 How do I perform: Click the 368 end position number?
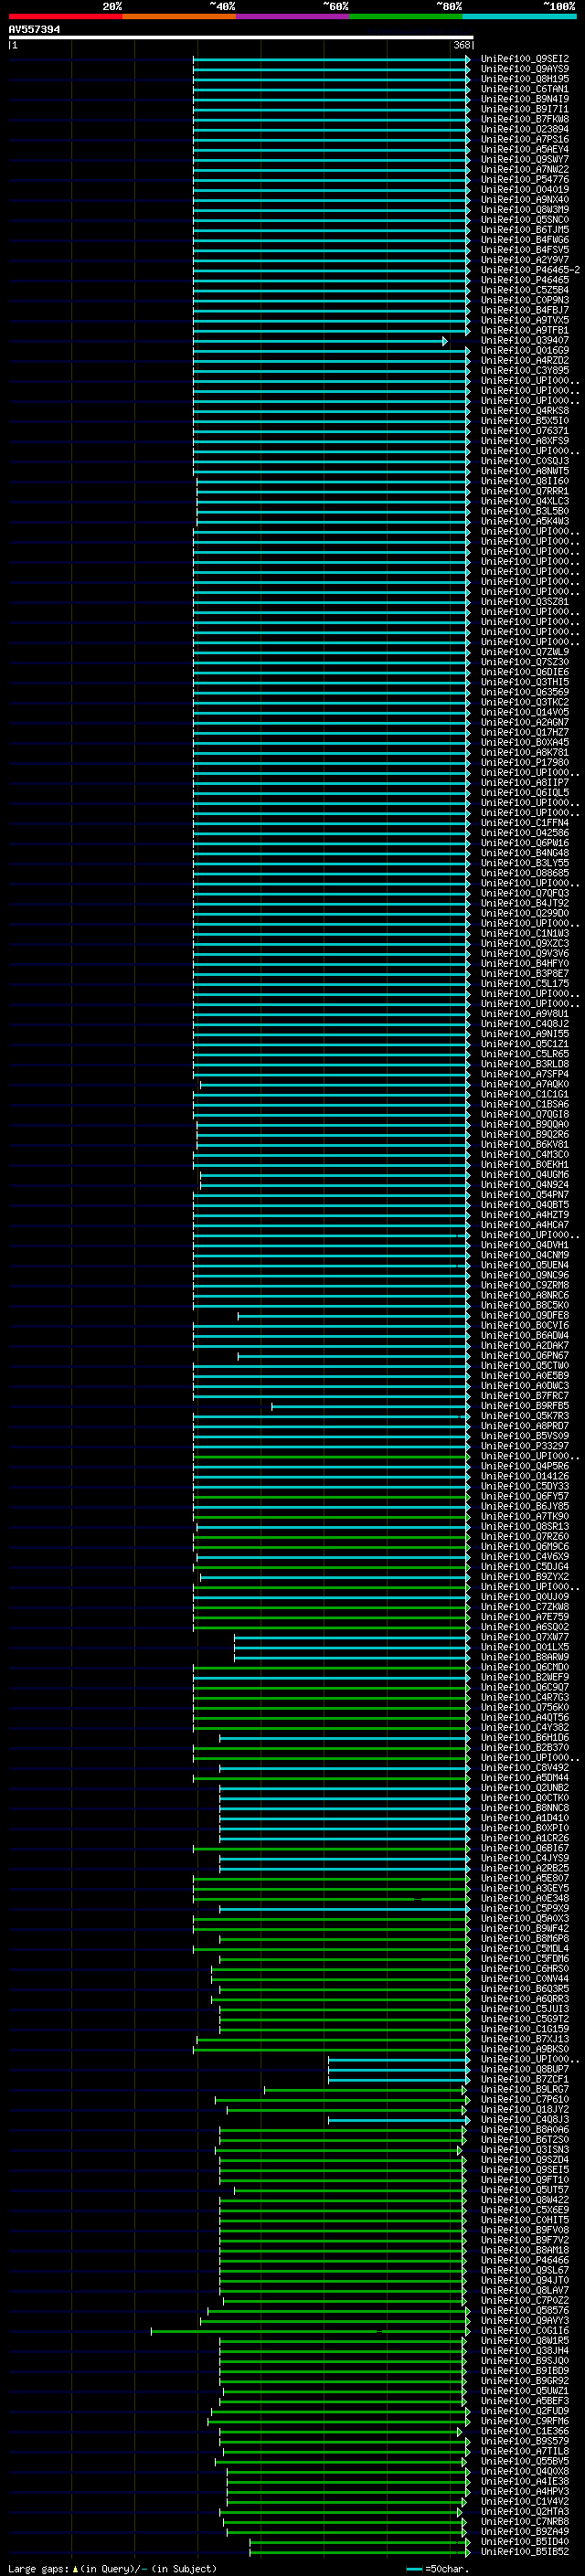(462, 45)
